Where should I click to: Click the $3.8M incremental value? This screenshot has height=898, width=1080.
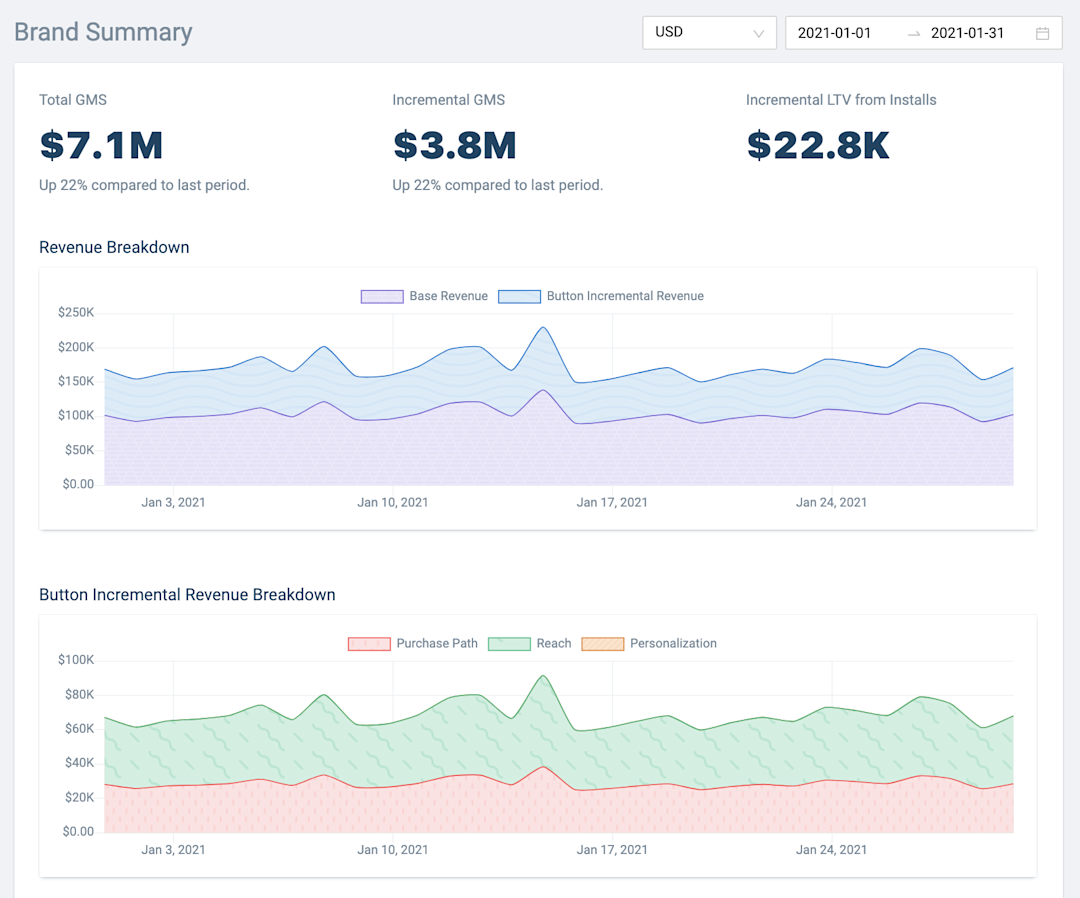(x=455, y=145)
